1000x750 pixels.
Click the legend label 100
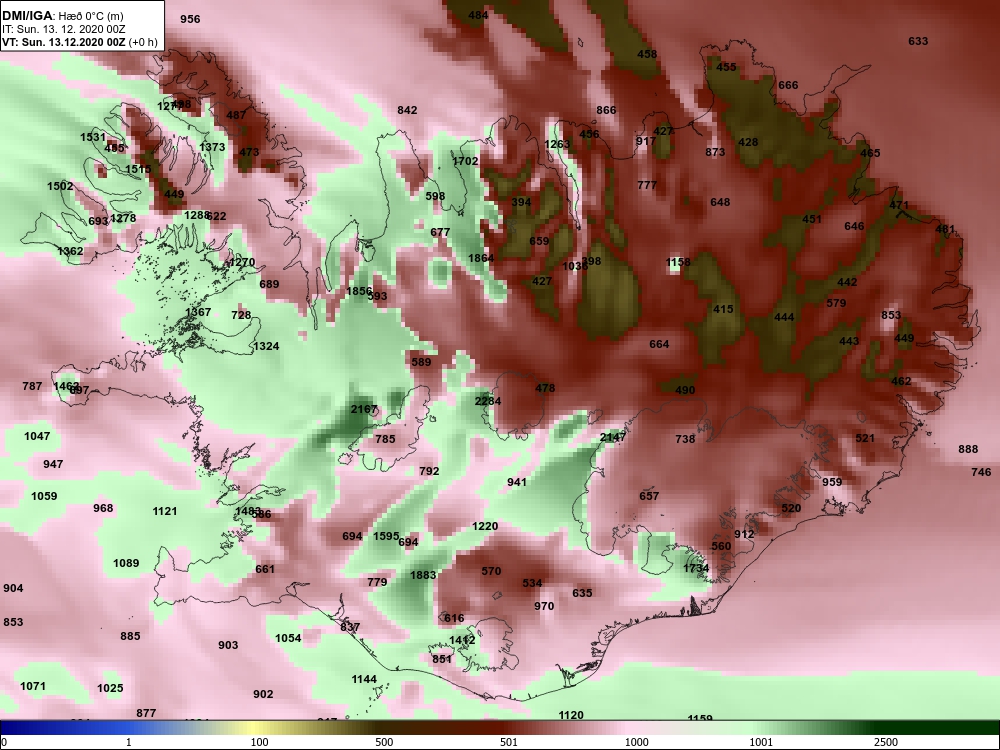[259, 742]
